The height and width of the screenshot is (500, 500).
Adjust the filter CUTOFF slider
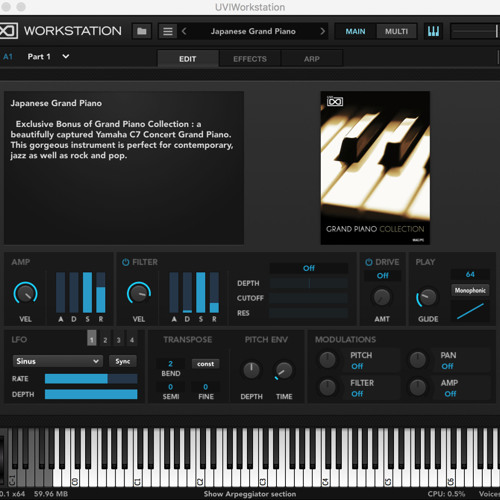pos(309,298)
